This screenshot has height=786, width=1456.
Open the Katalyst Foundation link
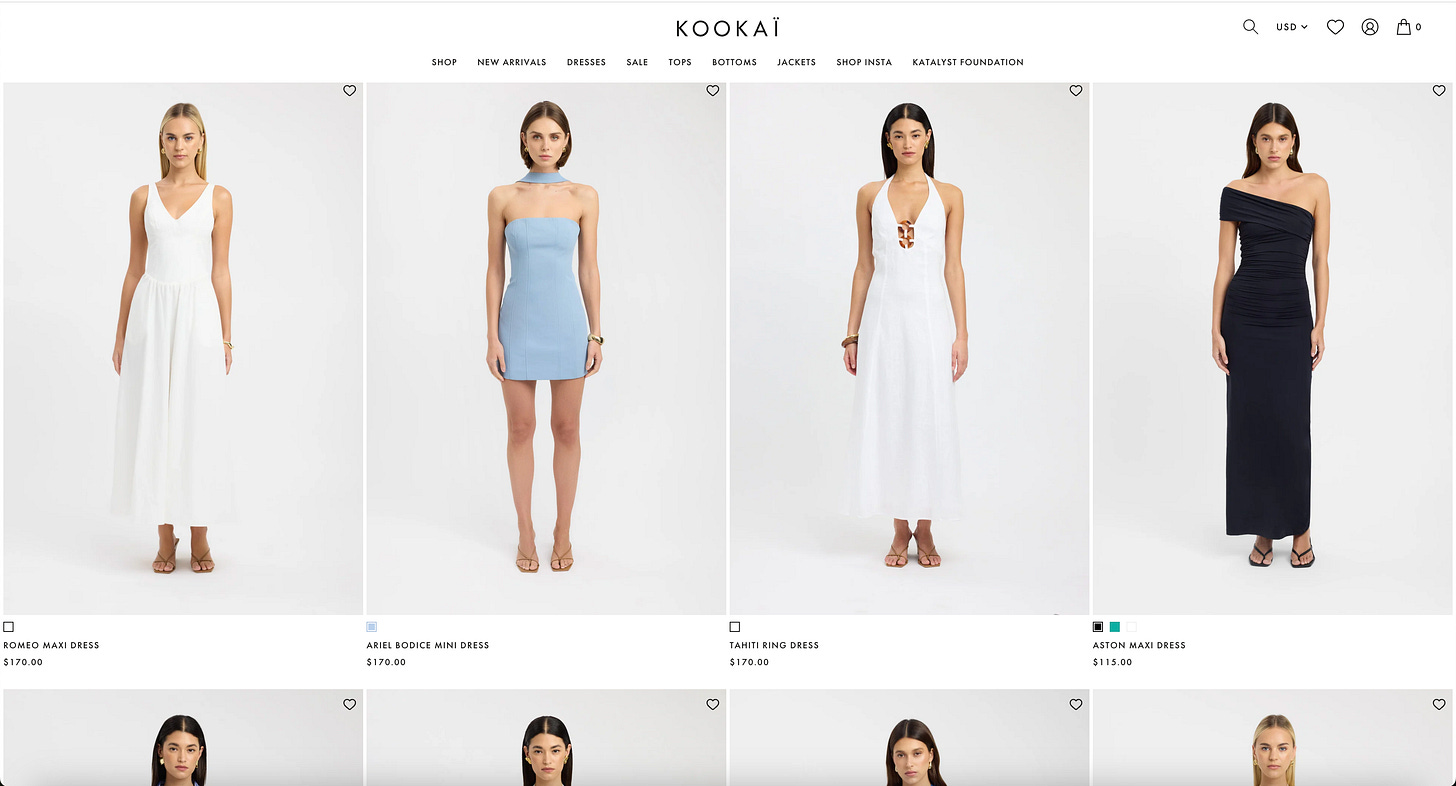tap(968, 62)
